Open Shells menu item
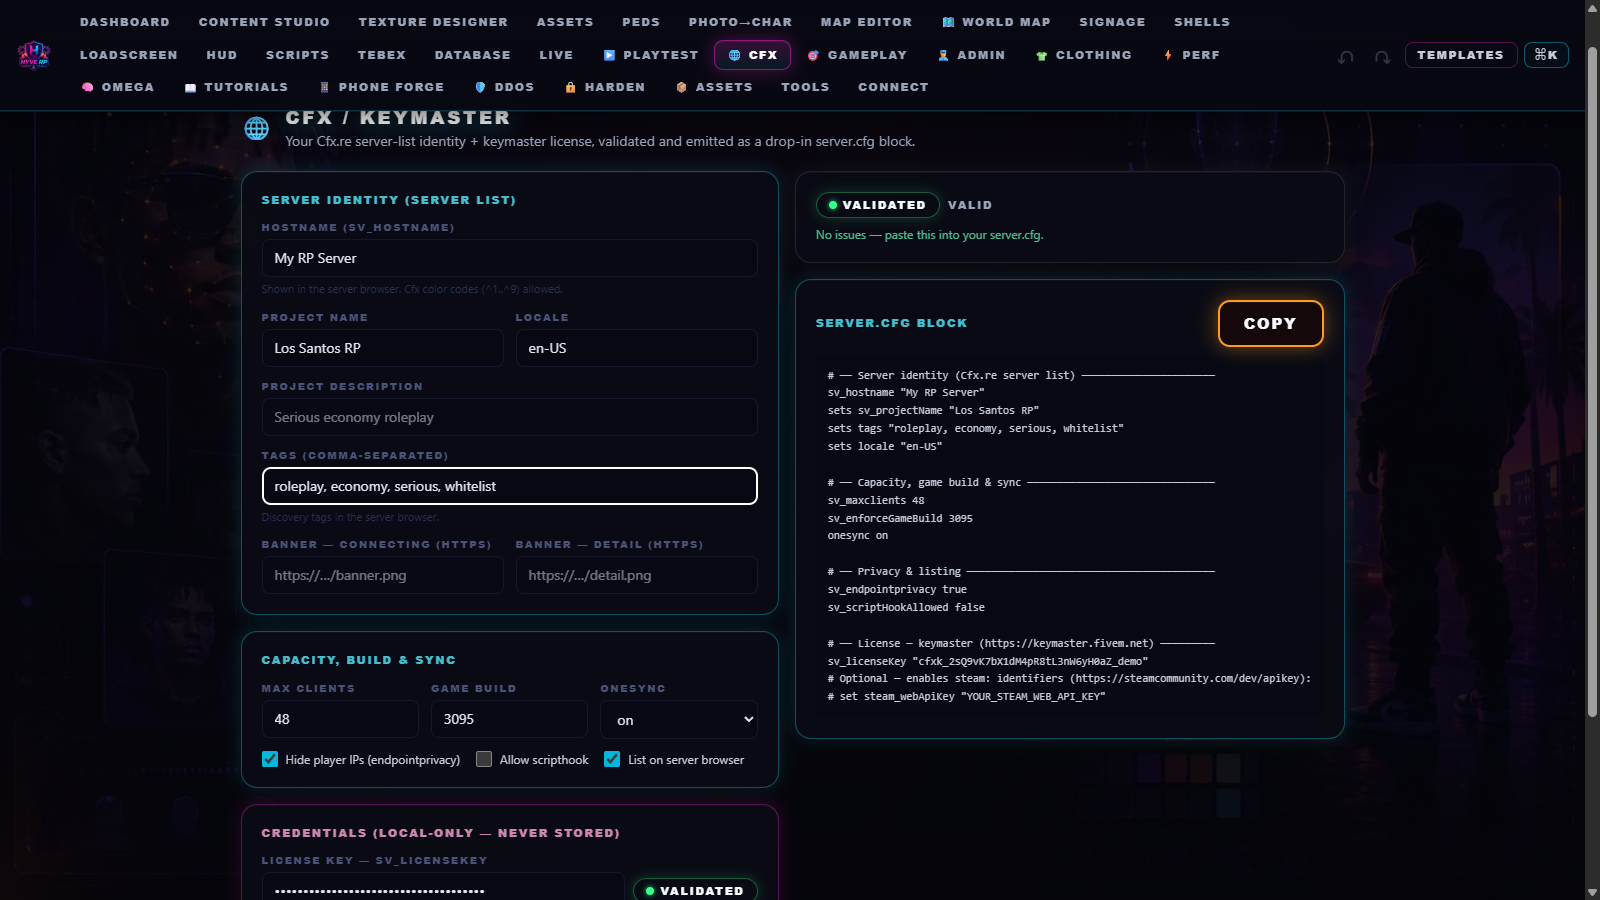Screen dimensions: 1600x900 1202,22
